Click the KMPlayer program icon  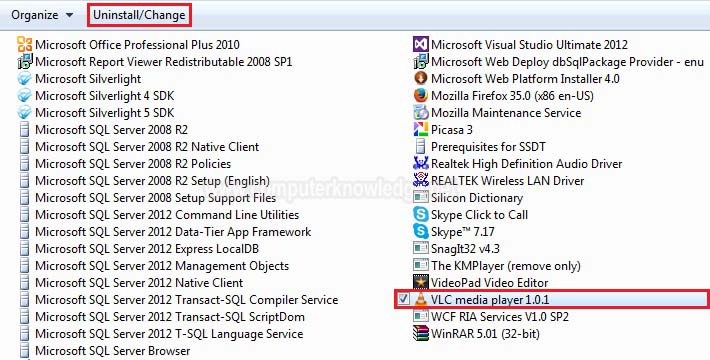(x=421, y=266)
